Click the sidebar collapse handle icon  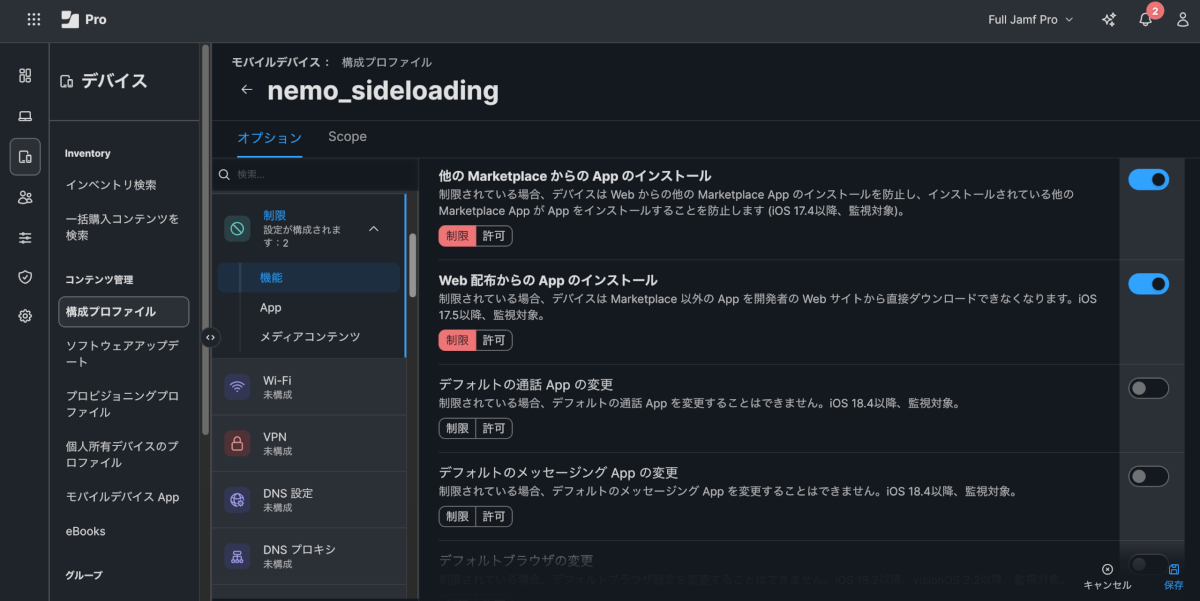[210, 337]
